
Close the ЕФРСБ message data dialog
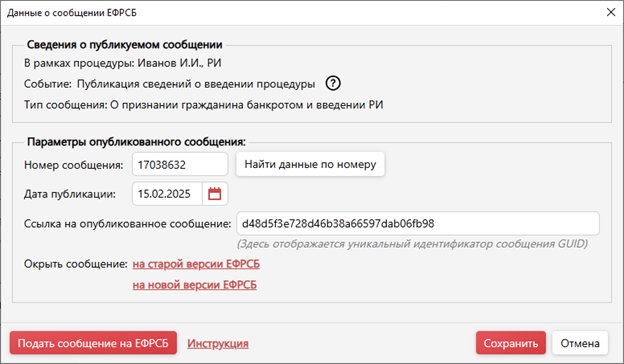pos(611,12)
